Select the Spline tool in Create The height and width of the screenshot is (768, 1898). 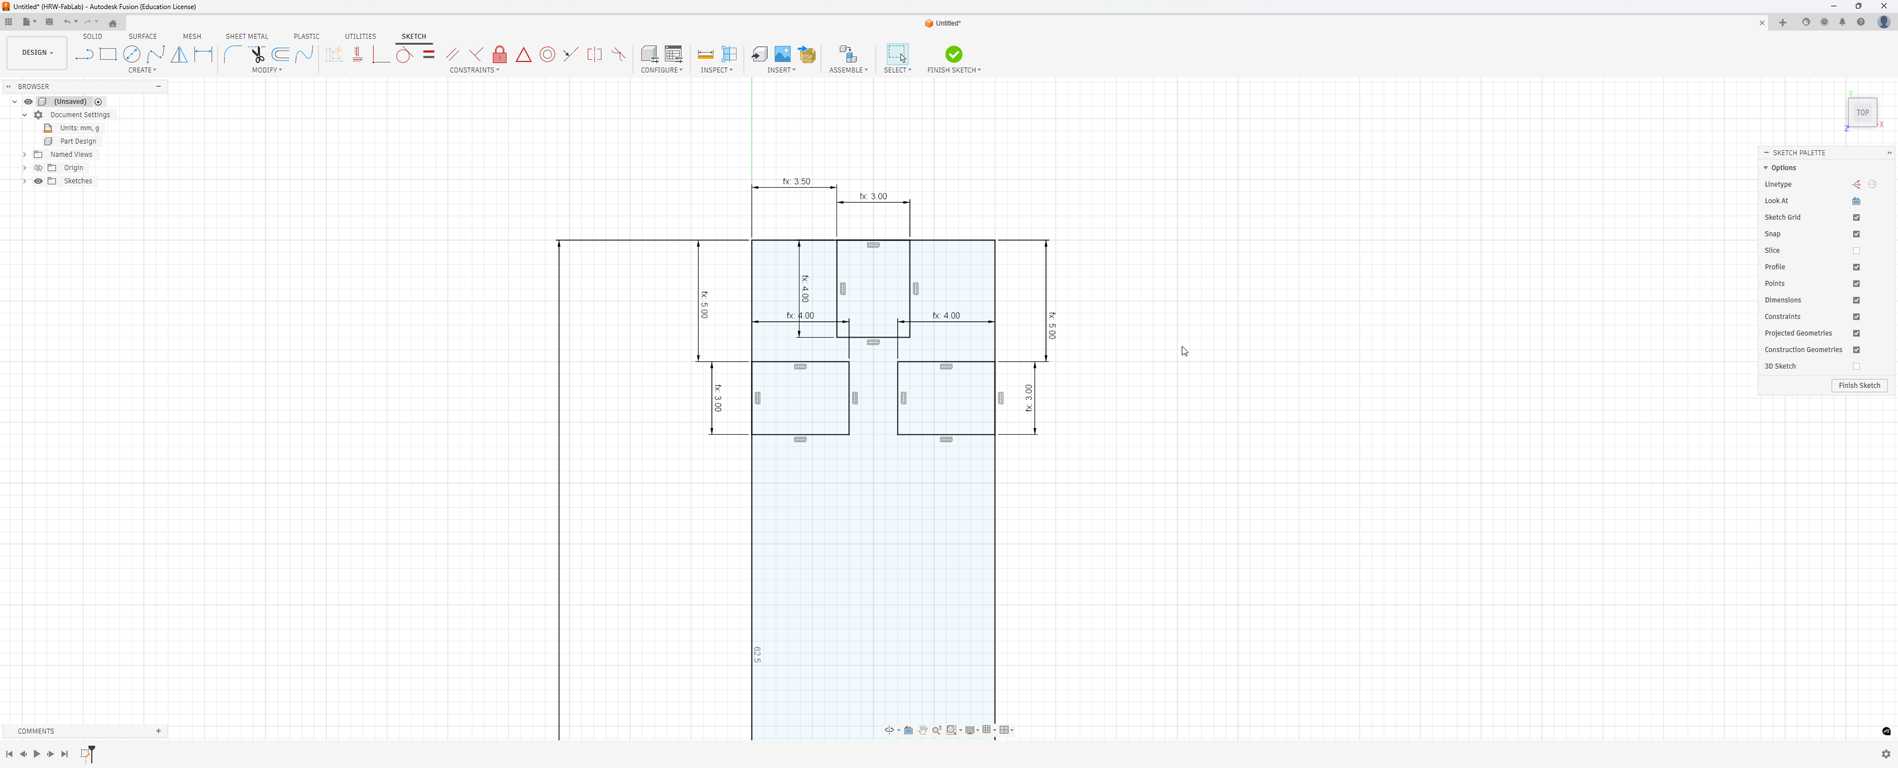(156, 54)
